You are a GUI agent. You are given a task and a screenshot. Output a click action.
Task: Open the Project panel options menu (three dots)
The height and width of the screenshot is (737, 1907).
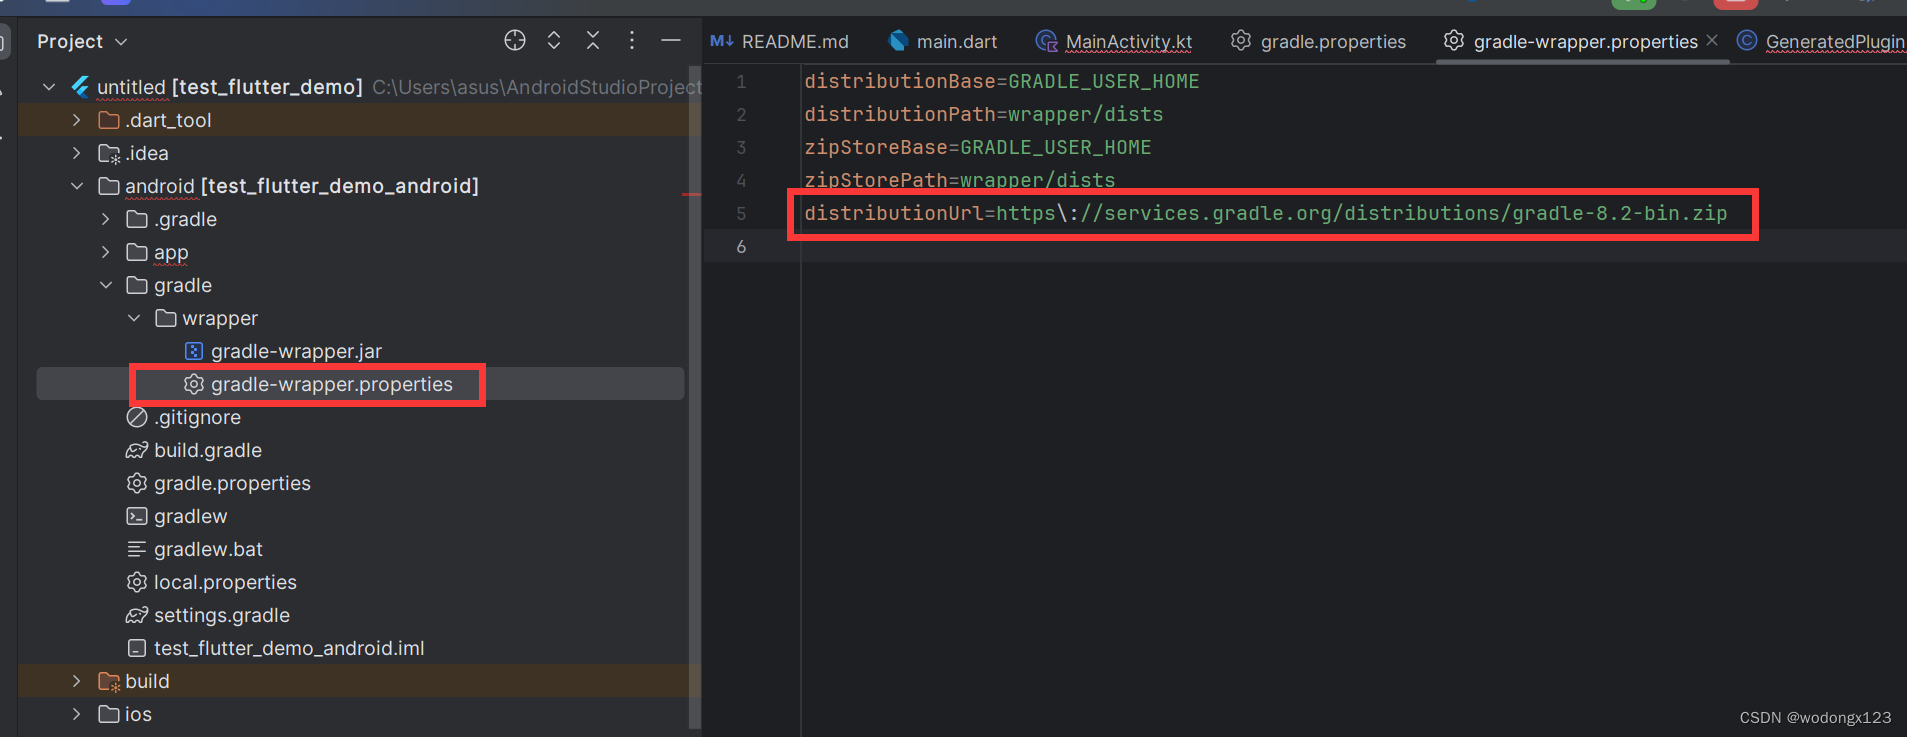click(x=632, y=40)
